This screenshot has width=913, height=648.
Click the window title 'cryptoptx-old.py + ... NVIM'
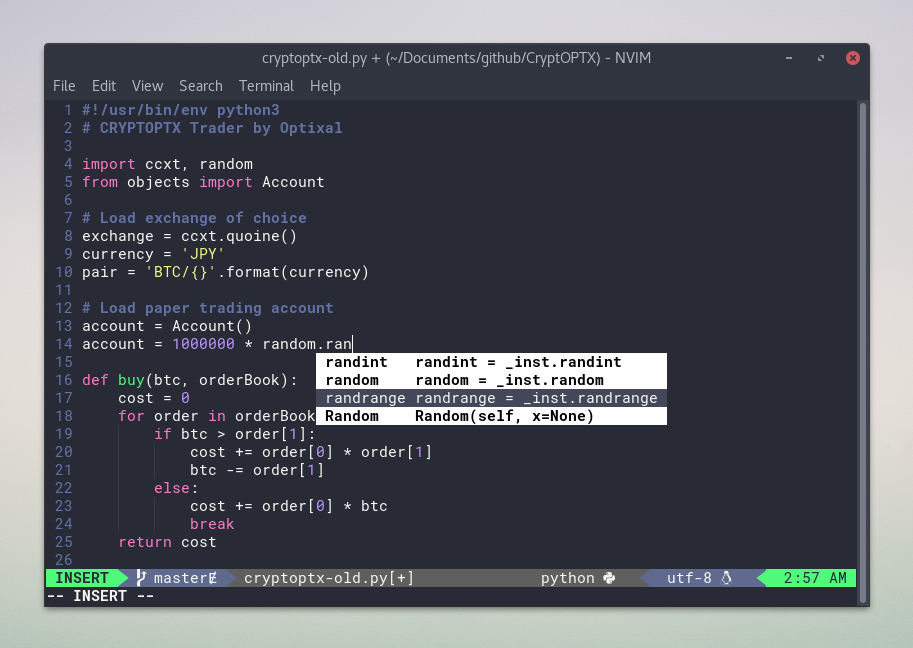(x=456, y=58)
